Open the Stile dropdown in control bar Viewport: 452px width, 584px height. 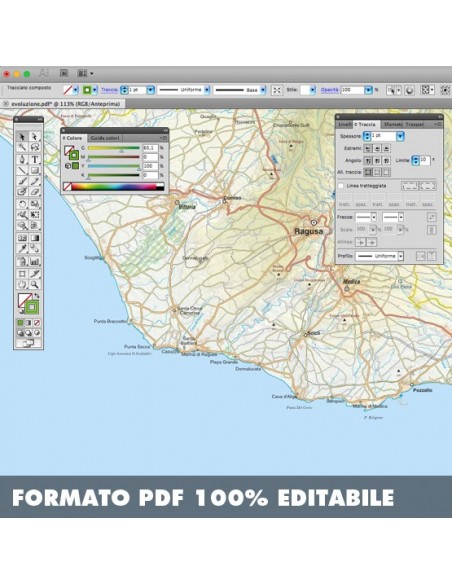click(312, 90)
